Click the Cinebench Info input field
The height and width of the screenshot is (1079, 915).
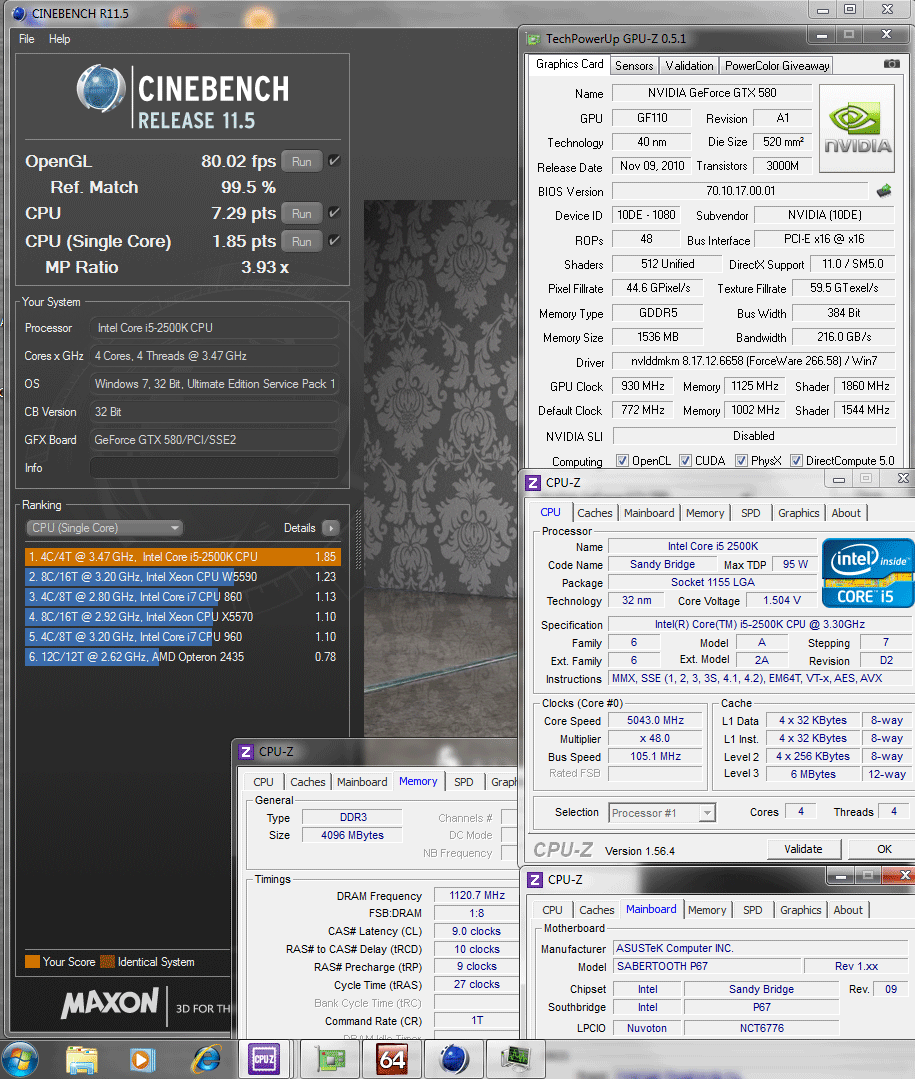coord(214,468)
